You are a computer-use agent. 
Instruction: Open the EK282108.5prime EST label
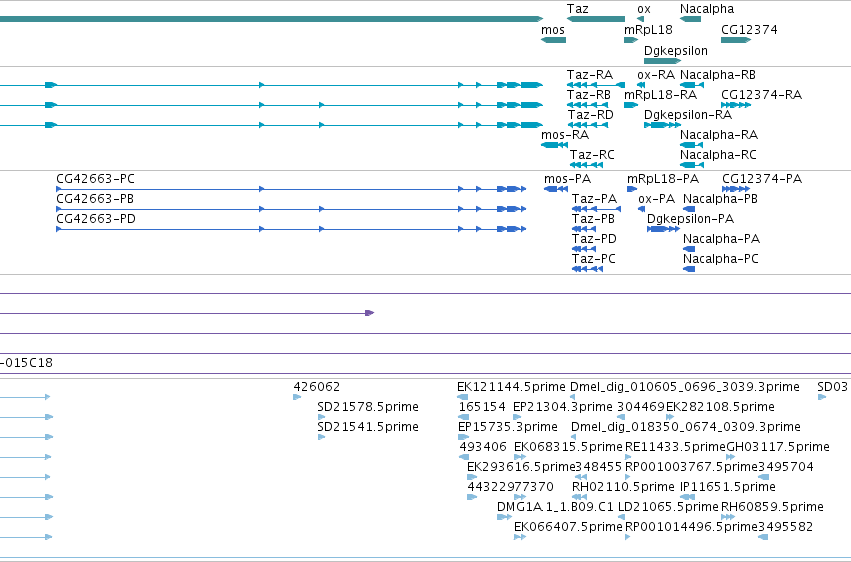tap(720, 407)
